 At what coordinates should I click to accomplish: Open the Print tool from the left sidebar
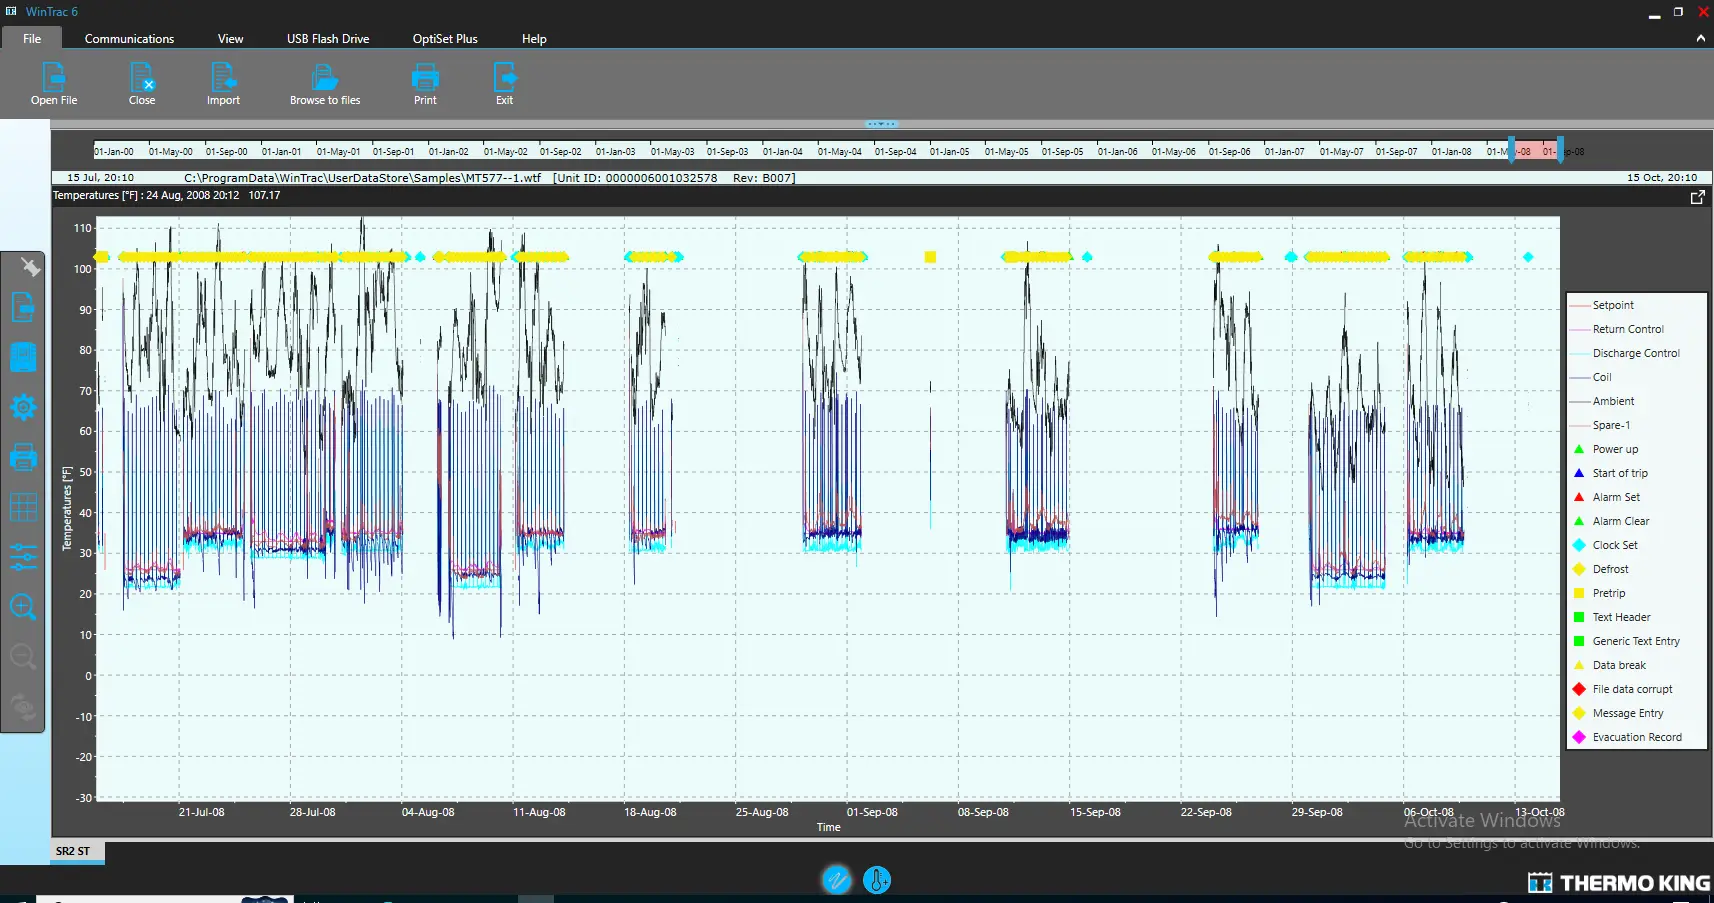(x=23, y=457)
